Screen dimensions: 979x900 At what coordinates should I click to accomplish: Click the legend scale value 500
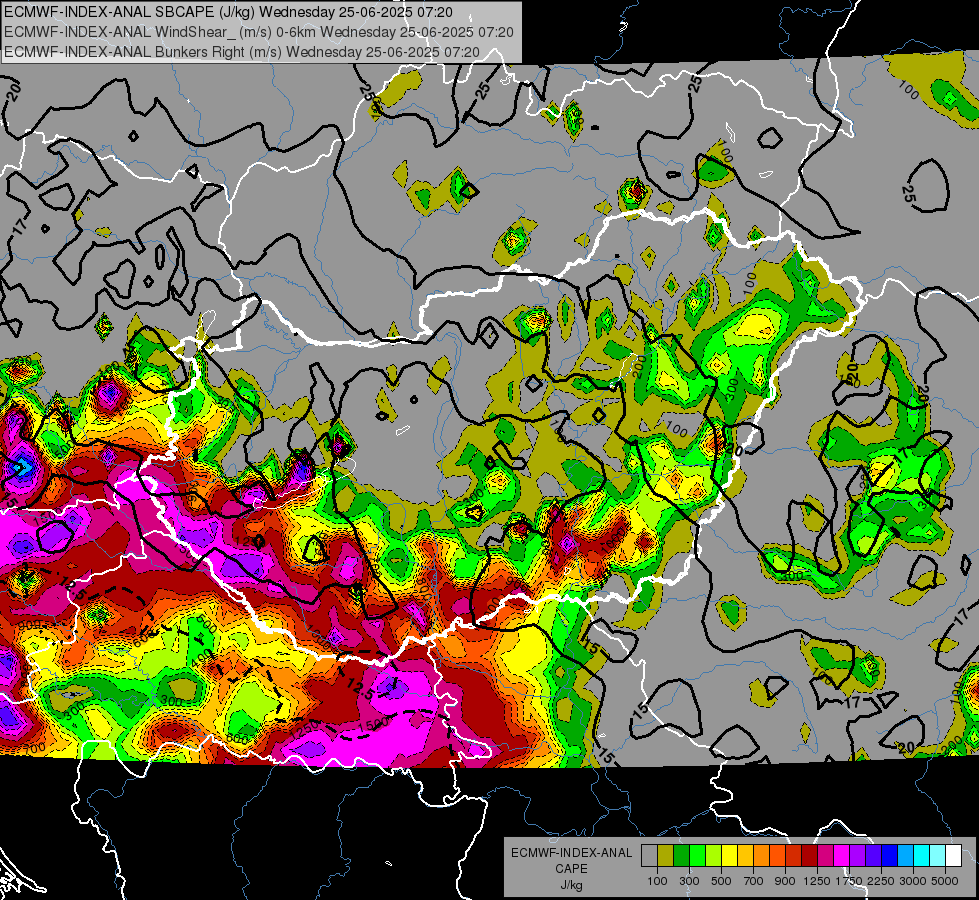(x=721, y=881)
